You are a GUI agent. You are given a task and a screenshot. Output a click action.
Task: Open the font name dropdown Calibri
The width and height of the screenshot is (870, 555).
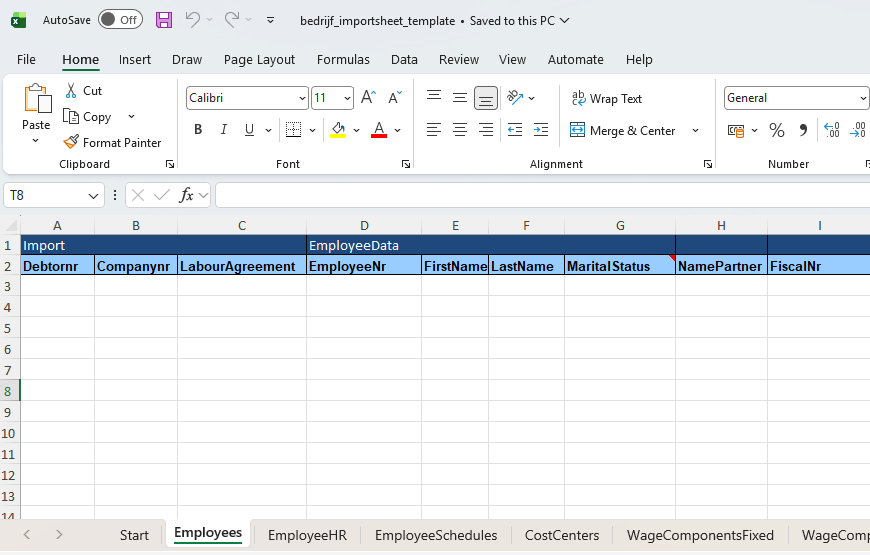302,98
